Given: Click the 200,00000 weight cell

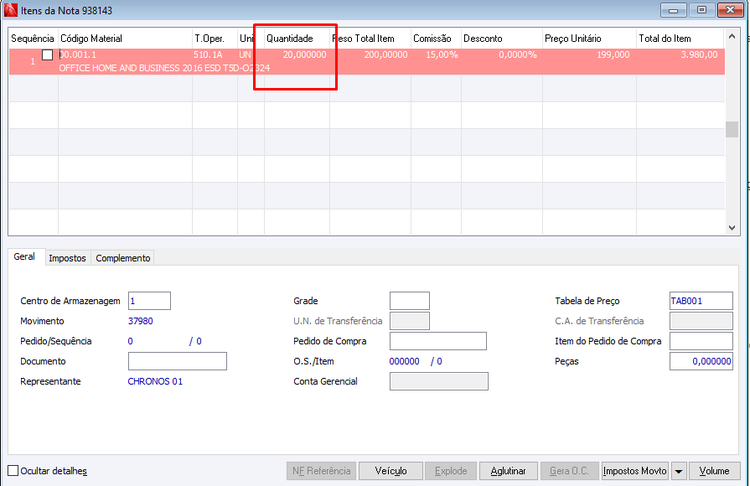Looking at the screenshot, I should tap(386, 55).
